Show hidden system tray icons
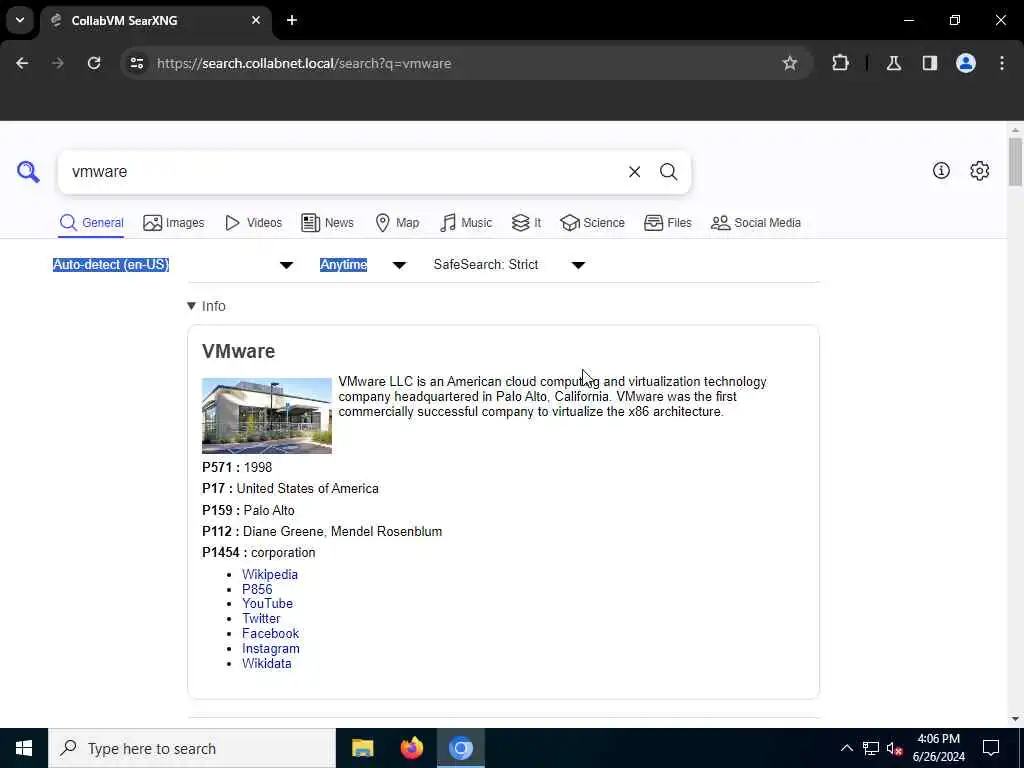1024x768 pixels. (846, 748)
